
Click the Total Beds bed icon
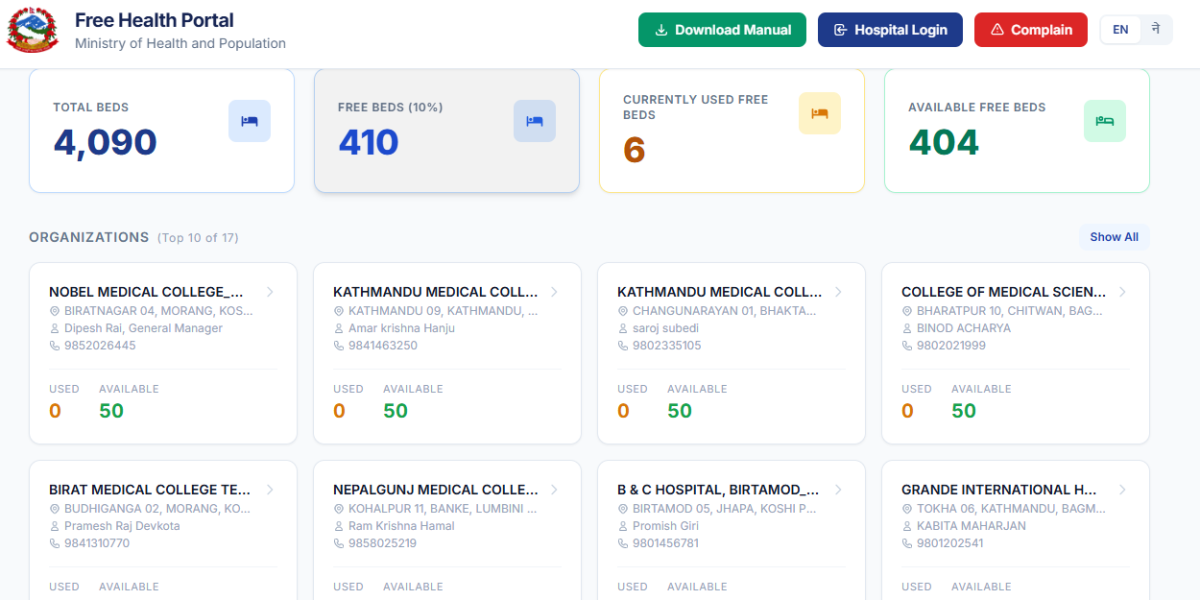pos(250,121)
